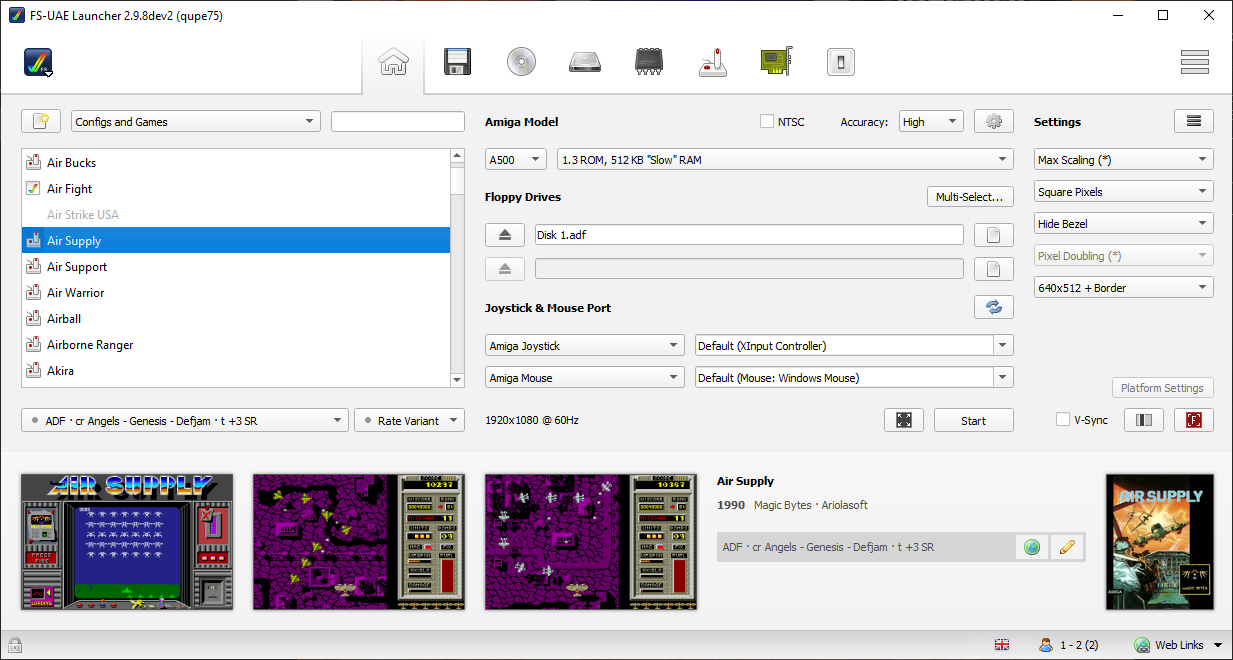
Task: Open the A500 model dropdown
Action: (x=516, y=160)
